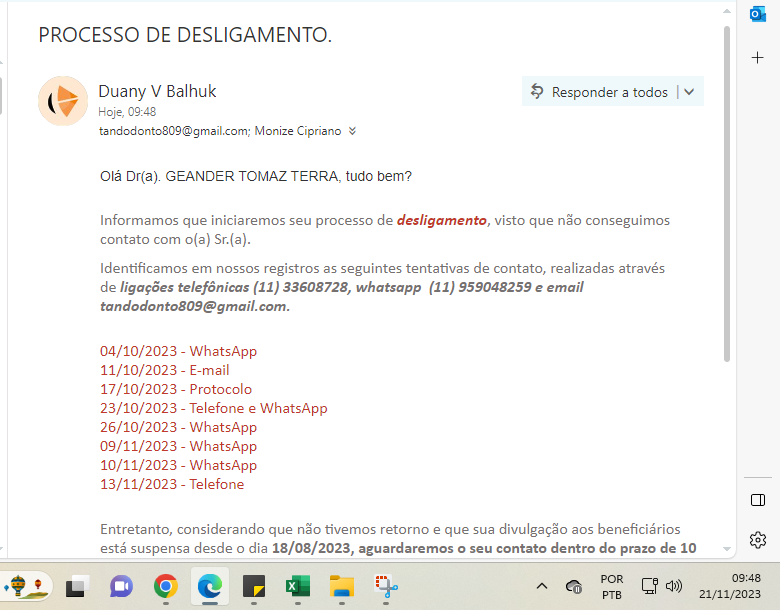Image resolution: width=780 pixels, height=610 pixels.
Task: Open the Teams chat taskbar icon
Action: (121, 587)
